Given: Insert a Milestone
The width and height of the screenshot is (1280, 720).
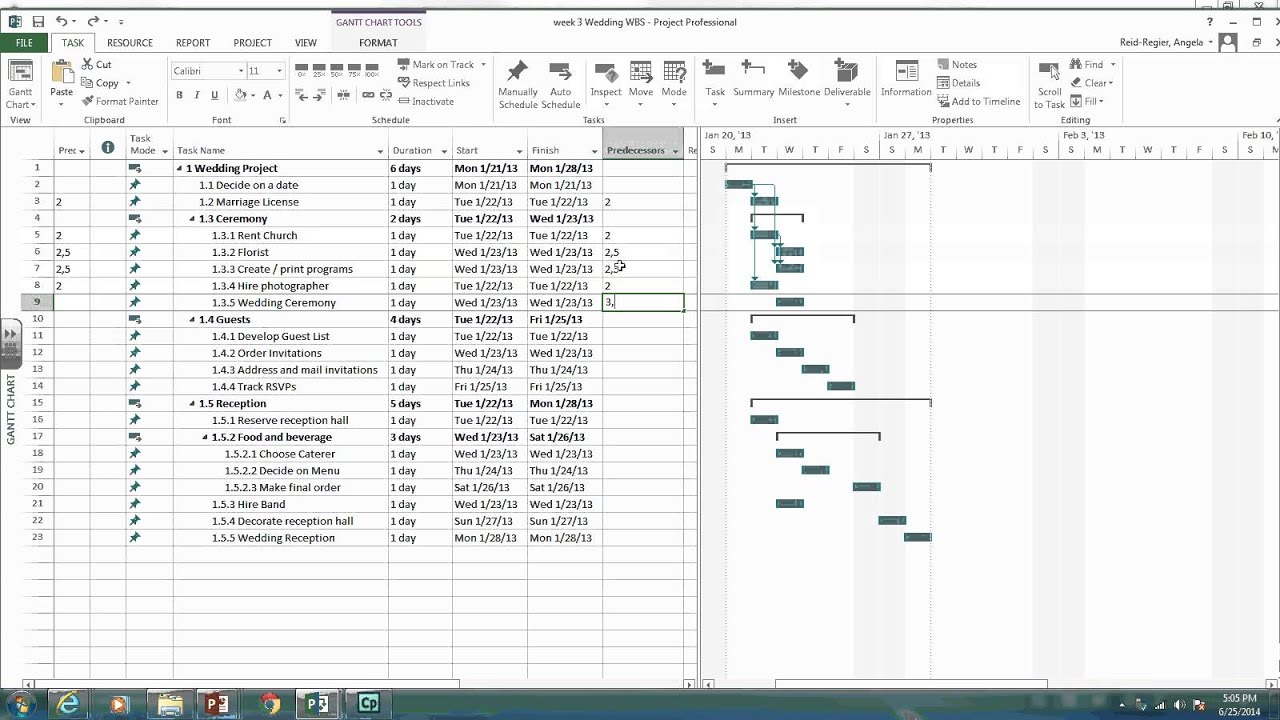Looking at the screenshot, I should (x=798, y=80).
